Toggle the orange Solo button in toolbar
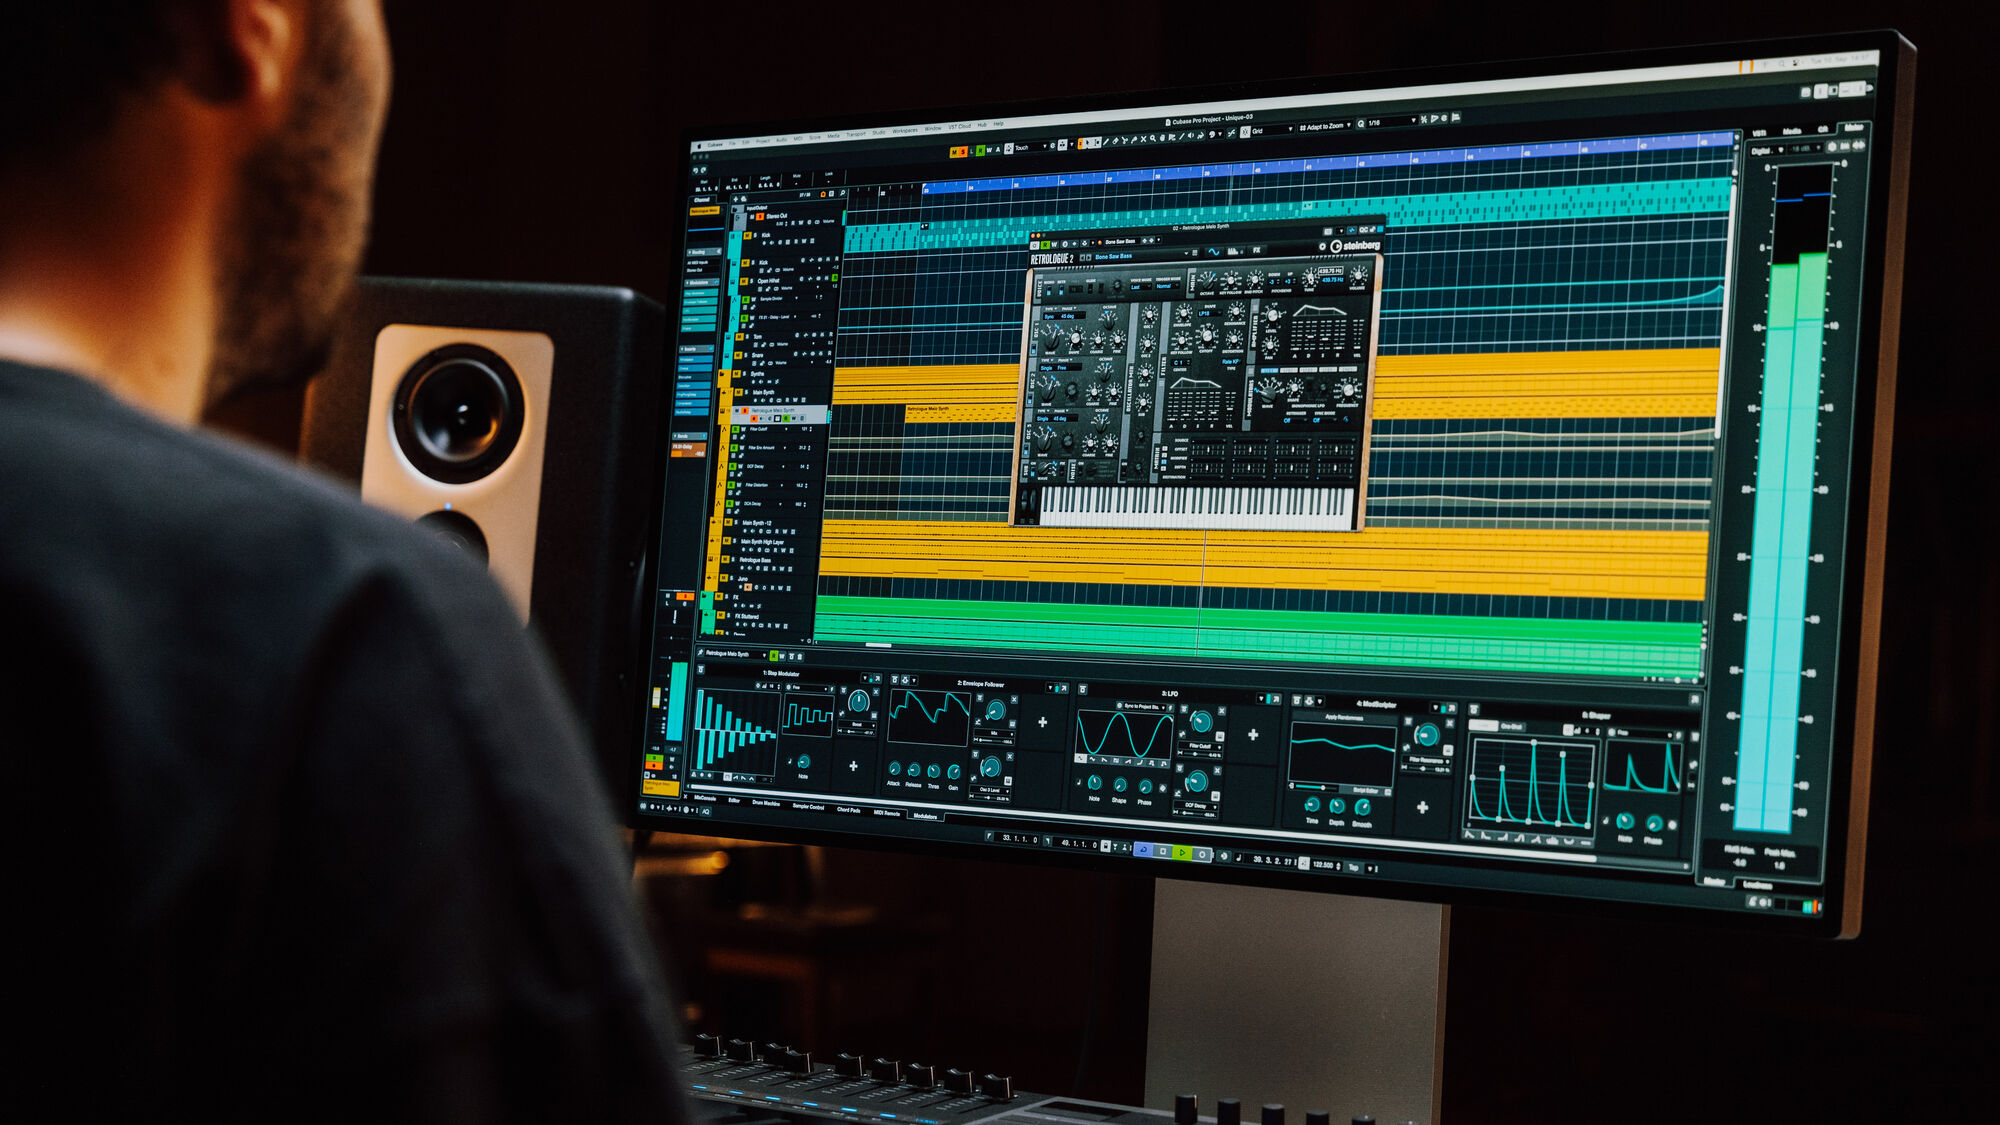This screenshot has width=2000, height=1125. click(963, 151)
